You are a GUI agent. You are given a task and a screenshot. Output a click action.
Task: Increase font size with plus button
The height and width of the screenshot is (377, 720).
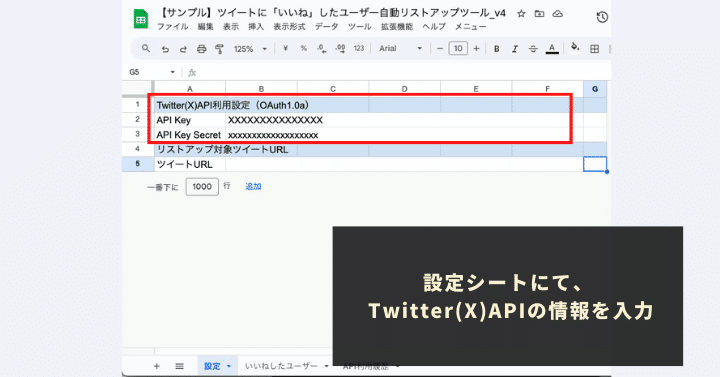coord(476,48)
